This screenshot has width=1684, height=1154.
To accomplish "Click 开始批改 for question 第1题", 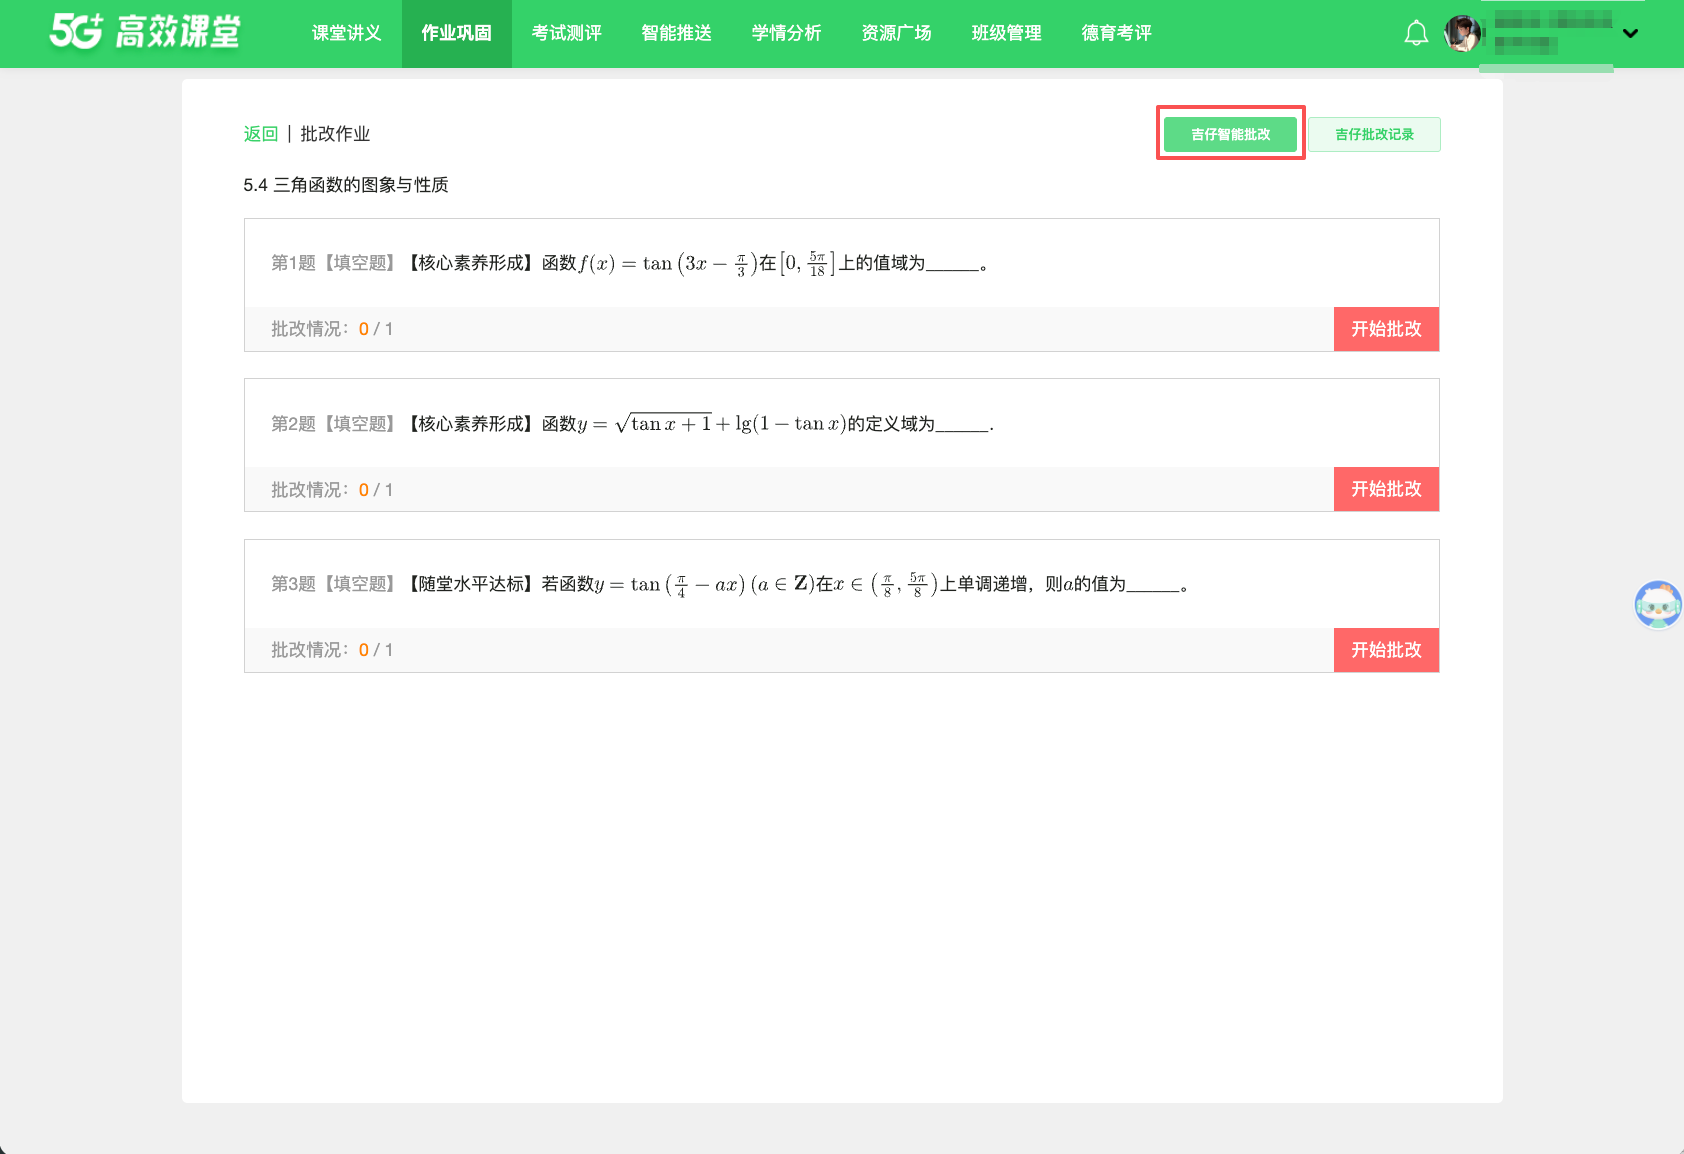I will pyautogui.click(x=1386, y=329).
